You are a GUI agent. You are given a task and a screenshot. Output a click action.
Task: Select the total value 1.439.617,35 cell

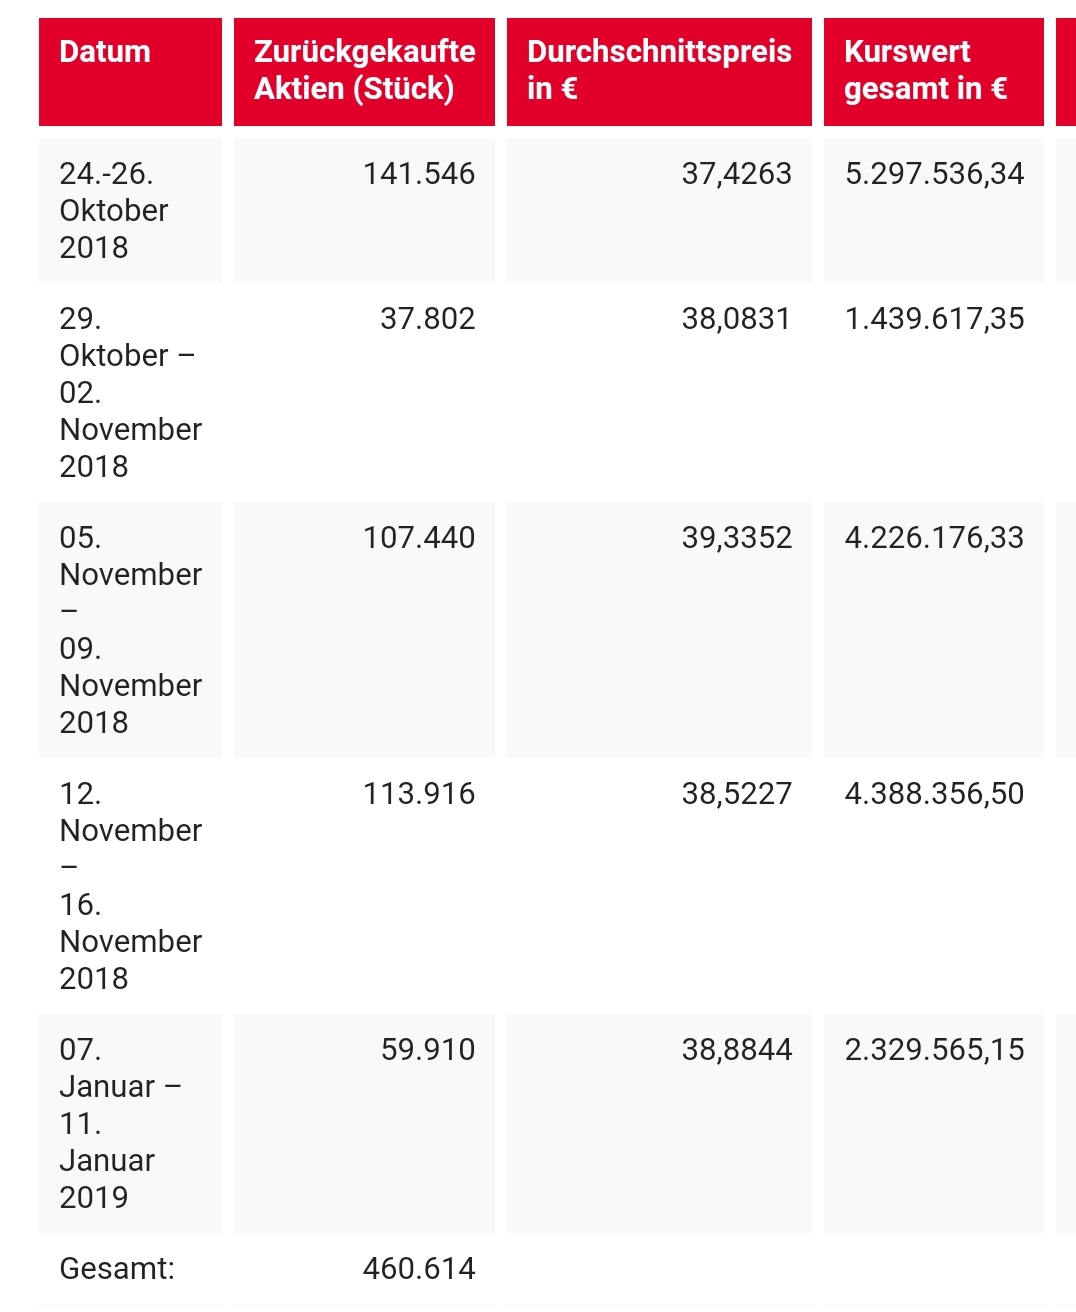point(934,319)
